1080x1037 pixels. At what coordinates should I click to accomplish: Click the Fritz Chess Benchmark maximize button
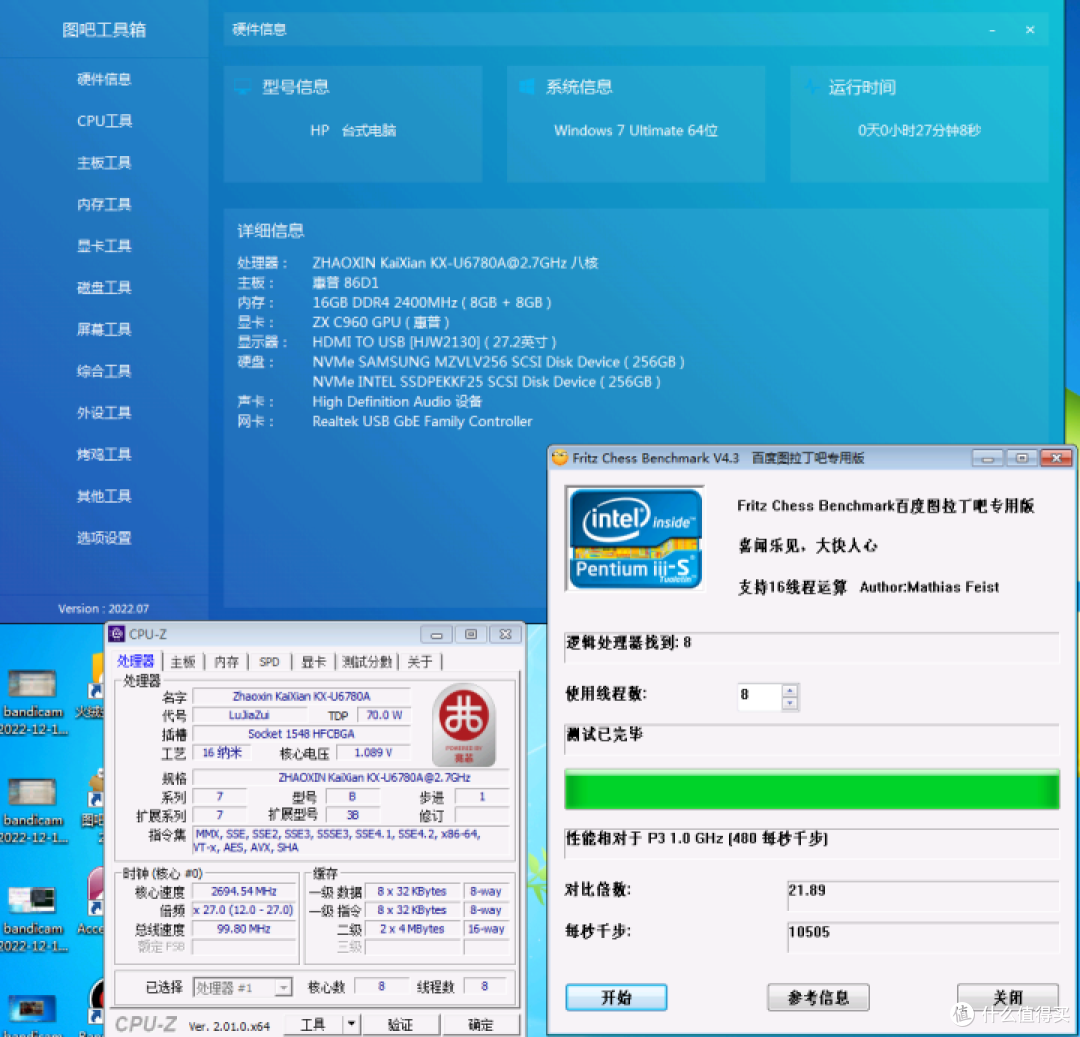pyautogui.click(x=1022, y=458)
